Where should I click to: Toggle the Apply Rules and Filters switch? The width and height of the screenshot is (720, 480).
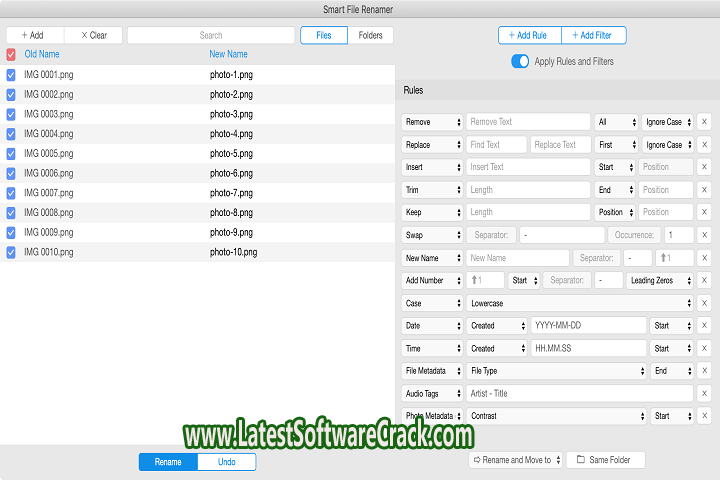520,62
